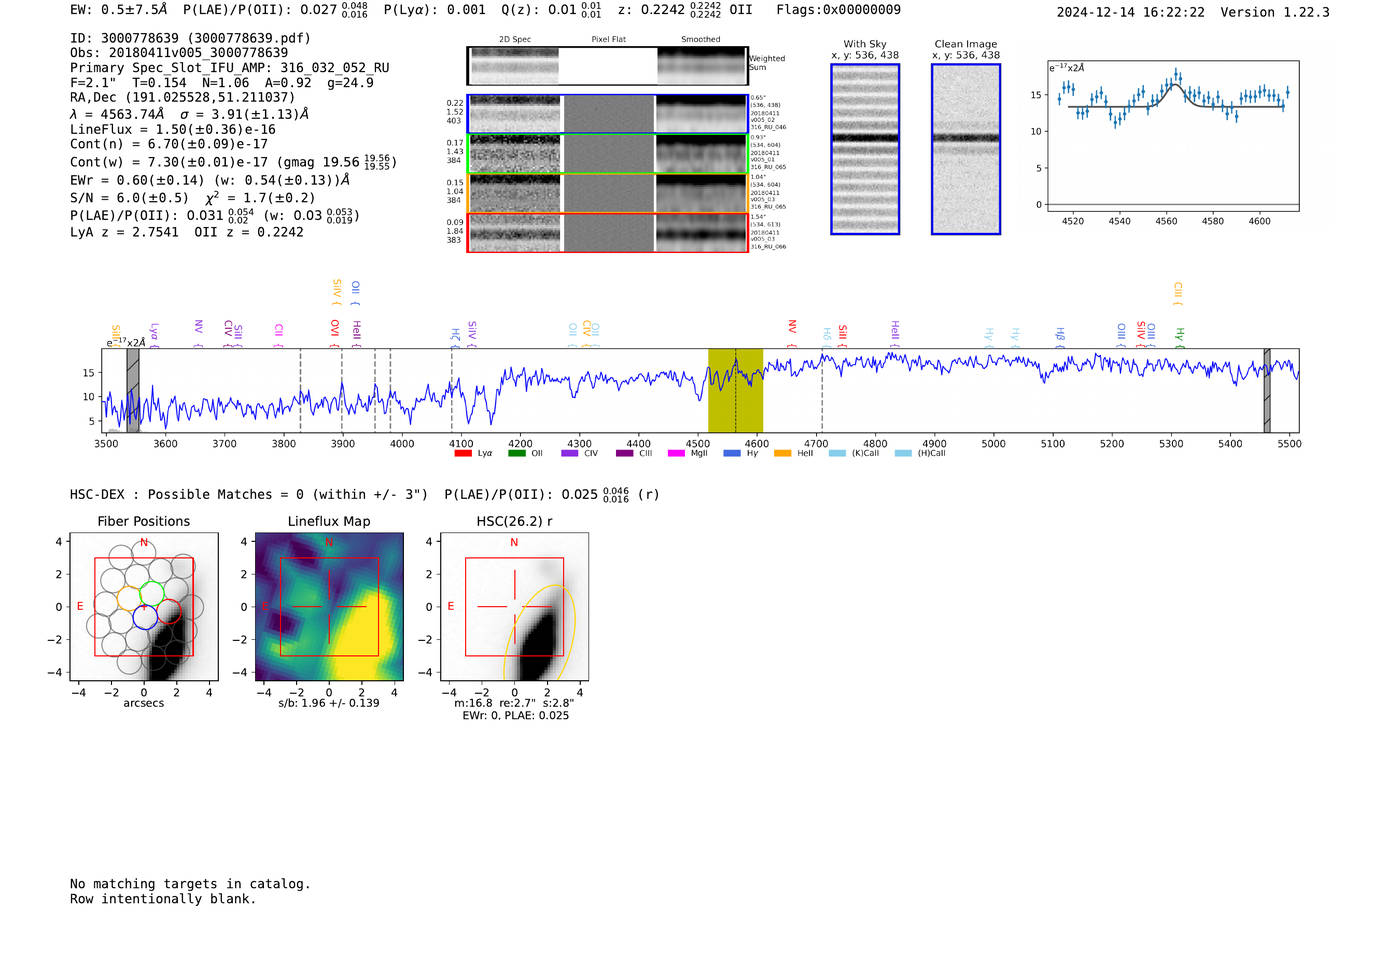Image resolution: width=1400 pixels, height=953 pixels.
Task: Click the green fiber circle in Fiber Positions
Action: point(152,594)
